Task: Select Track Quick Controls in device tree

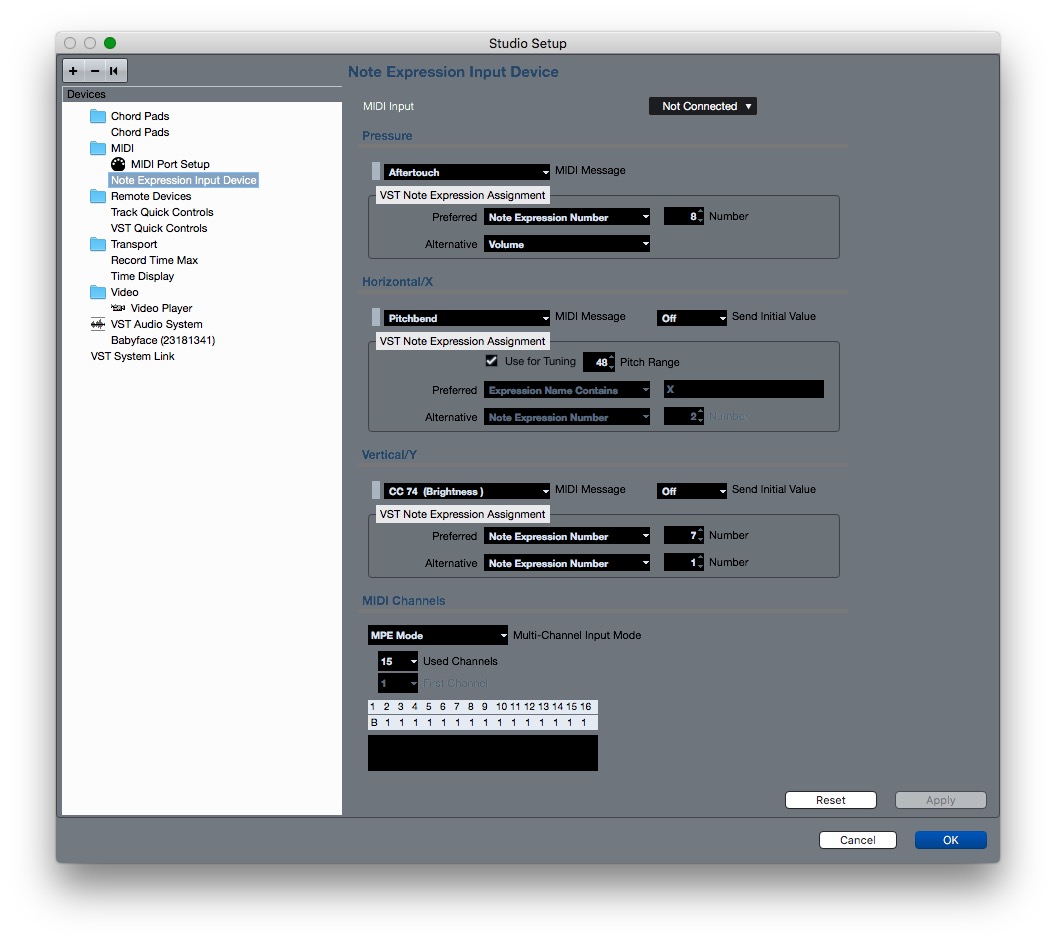Action: [x=162, y=212]
